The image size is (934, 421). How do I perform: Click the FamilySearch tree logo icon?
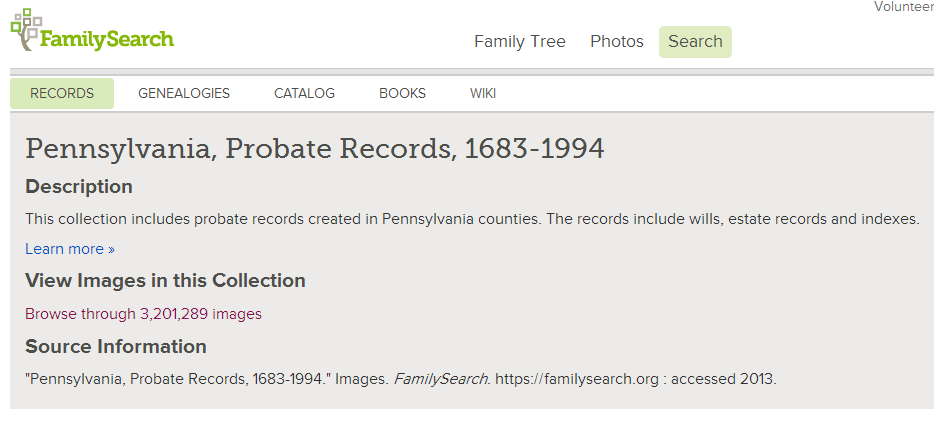click(x=26, y=30)
